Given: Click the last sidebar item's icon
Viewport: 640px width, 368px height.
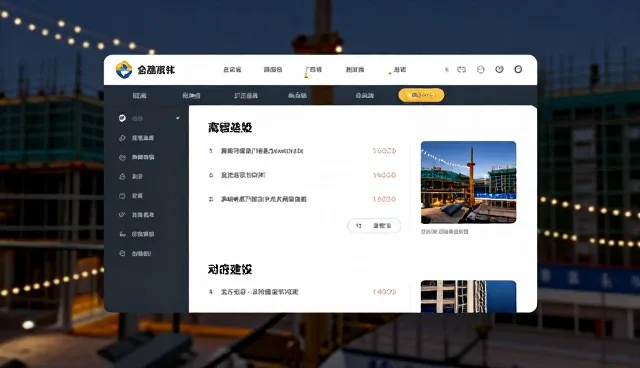Looking at the screenshot, I should click(122, 253).
